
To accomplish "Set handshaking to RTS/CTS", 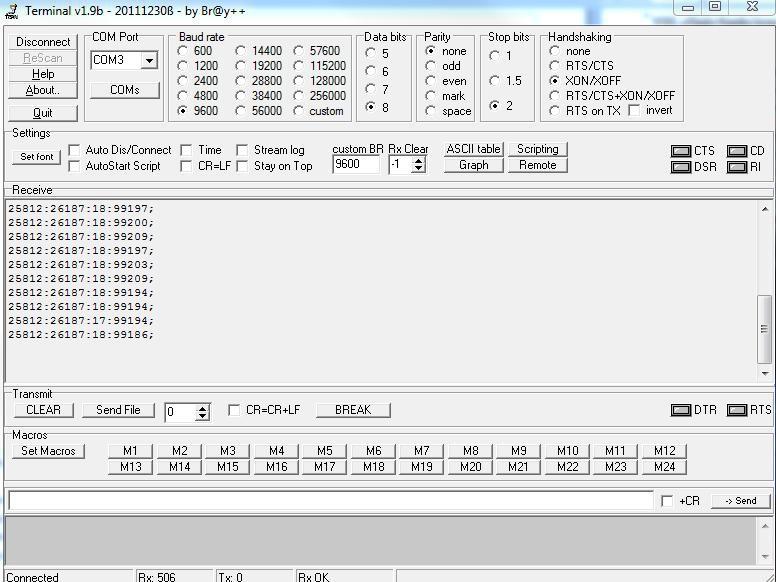I will click(554, 66).
